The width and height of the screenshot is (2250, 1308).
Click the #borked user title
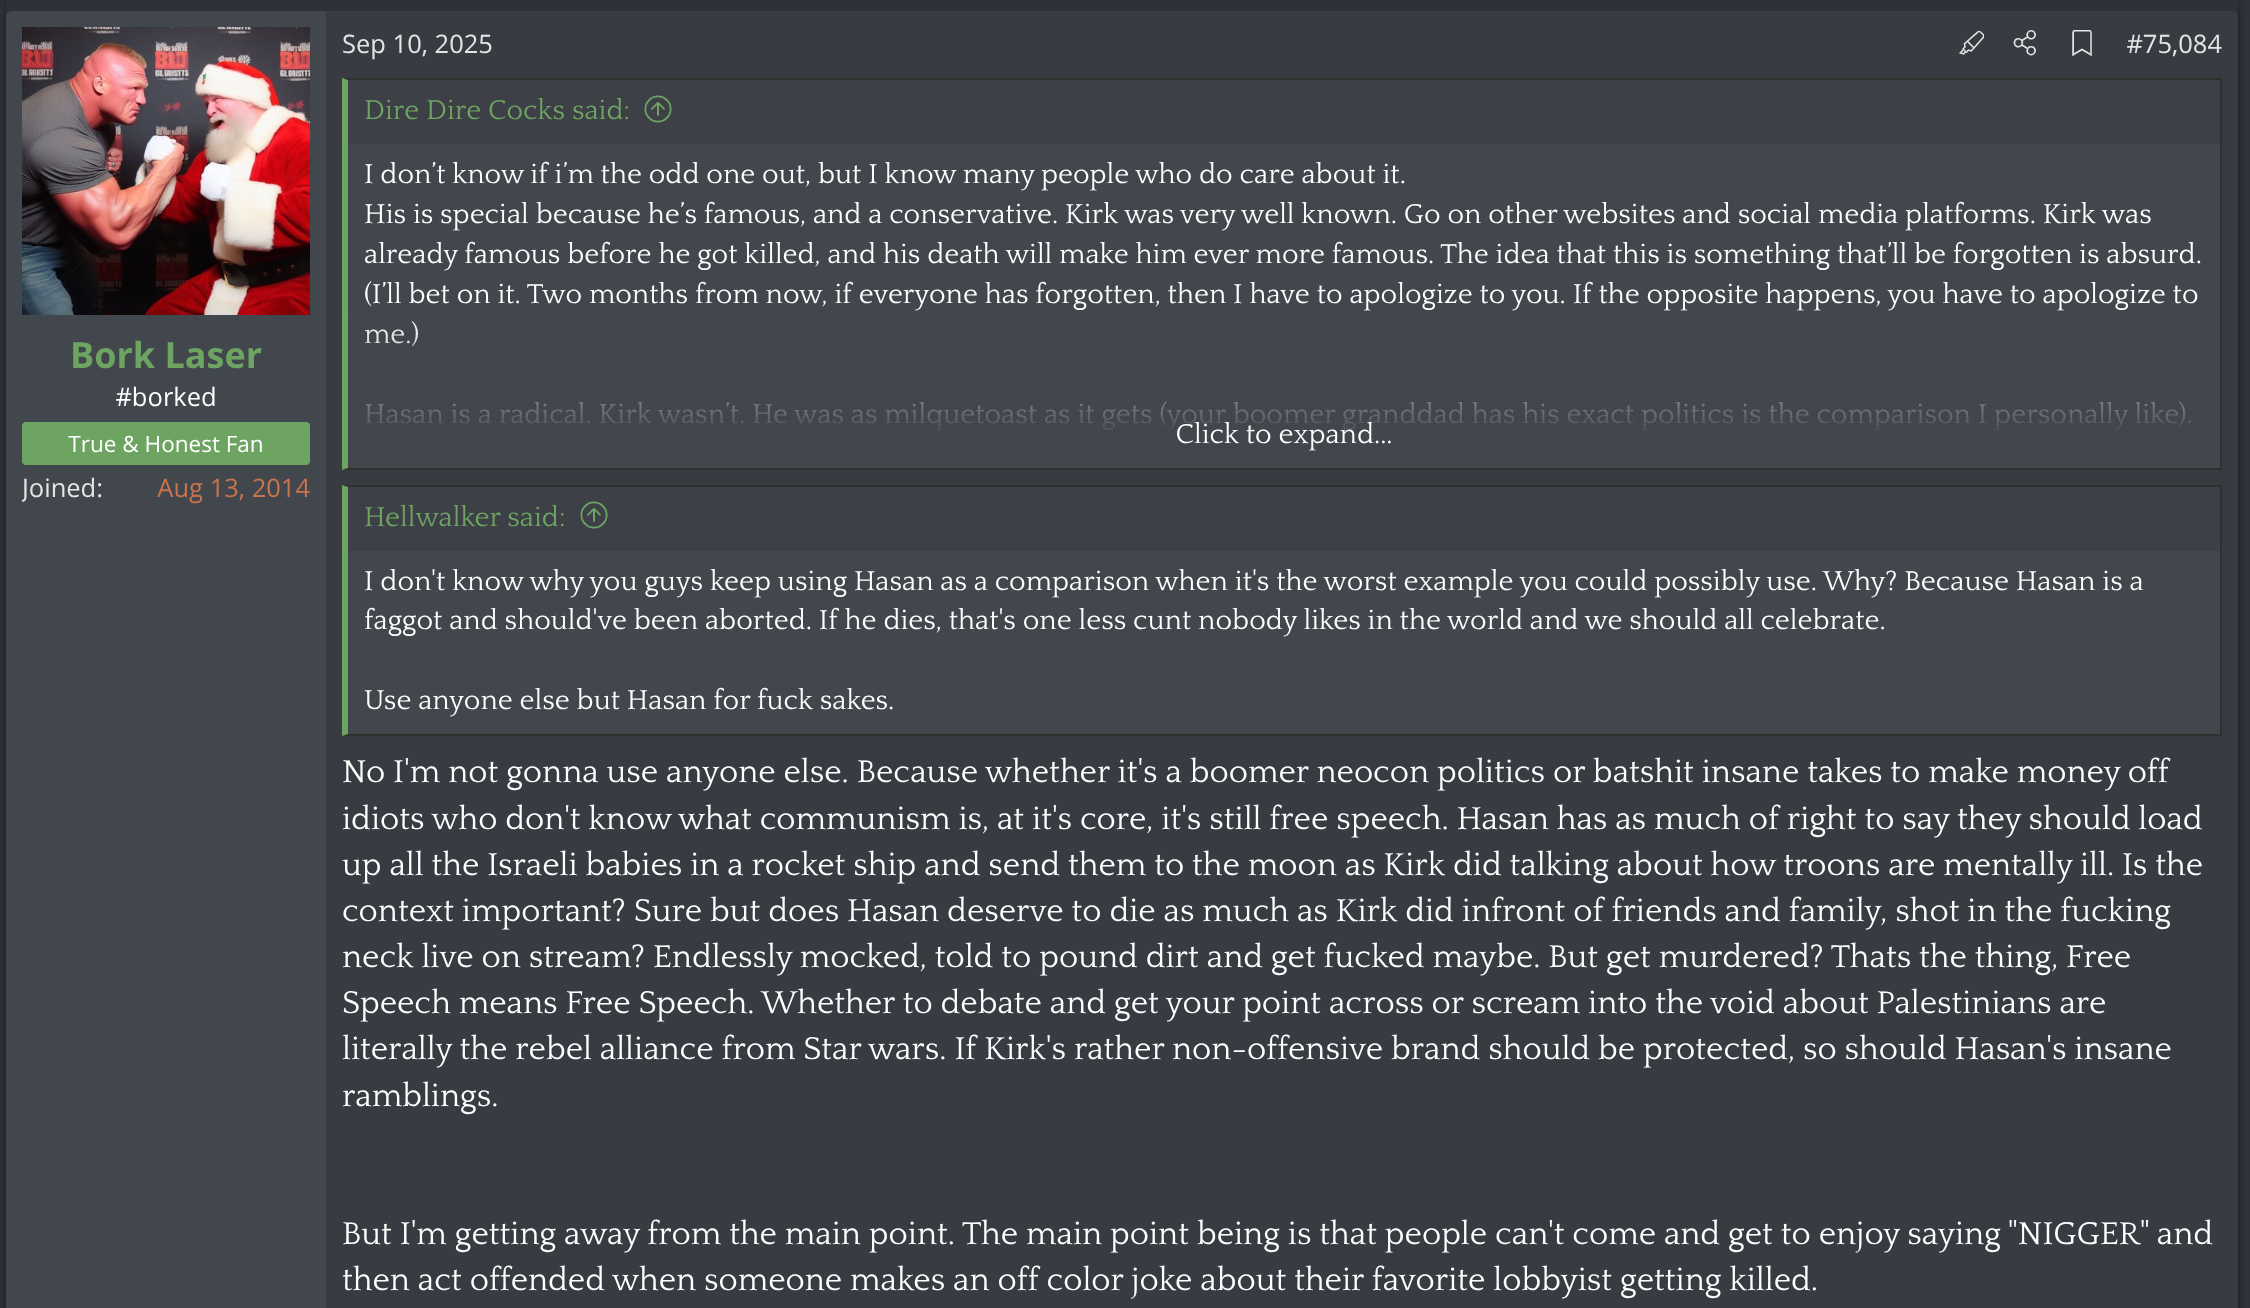click(166, 397)
